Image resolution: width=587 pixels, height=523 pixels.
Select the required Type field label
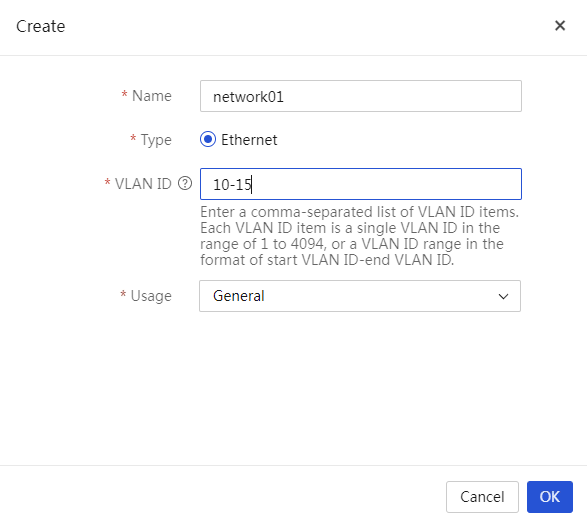[151, 140]
